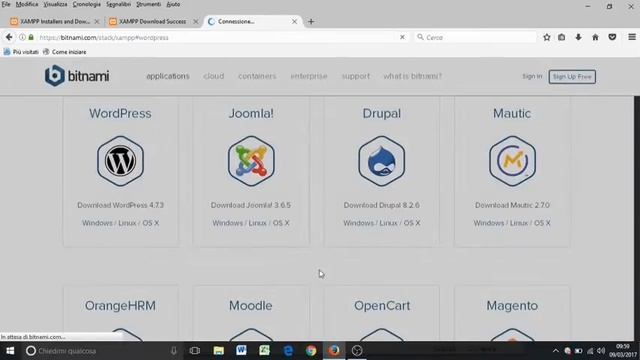Stop loading page with X in address bar
Viewport: 640px width, 360px height.
click(x=402, y=37)
